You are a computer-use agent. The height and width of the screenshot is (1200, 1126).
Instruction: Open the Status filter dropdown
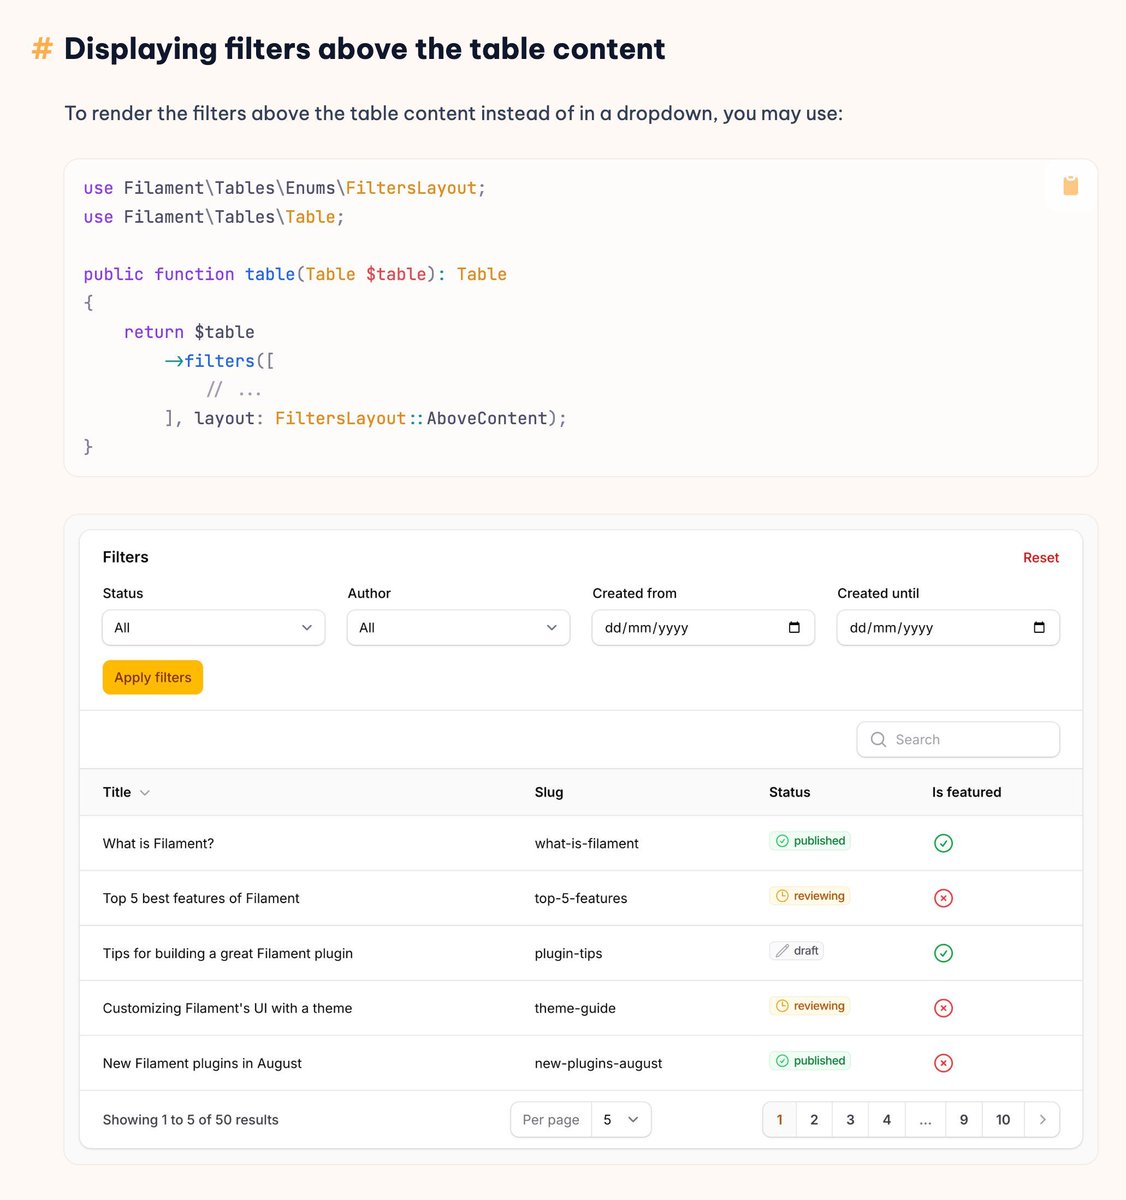pos(214,628)
